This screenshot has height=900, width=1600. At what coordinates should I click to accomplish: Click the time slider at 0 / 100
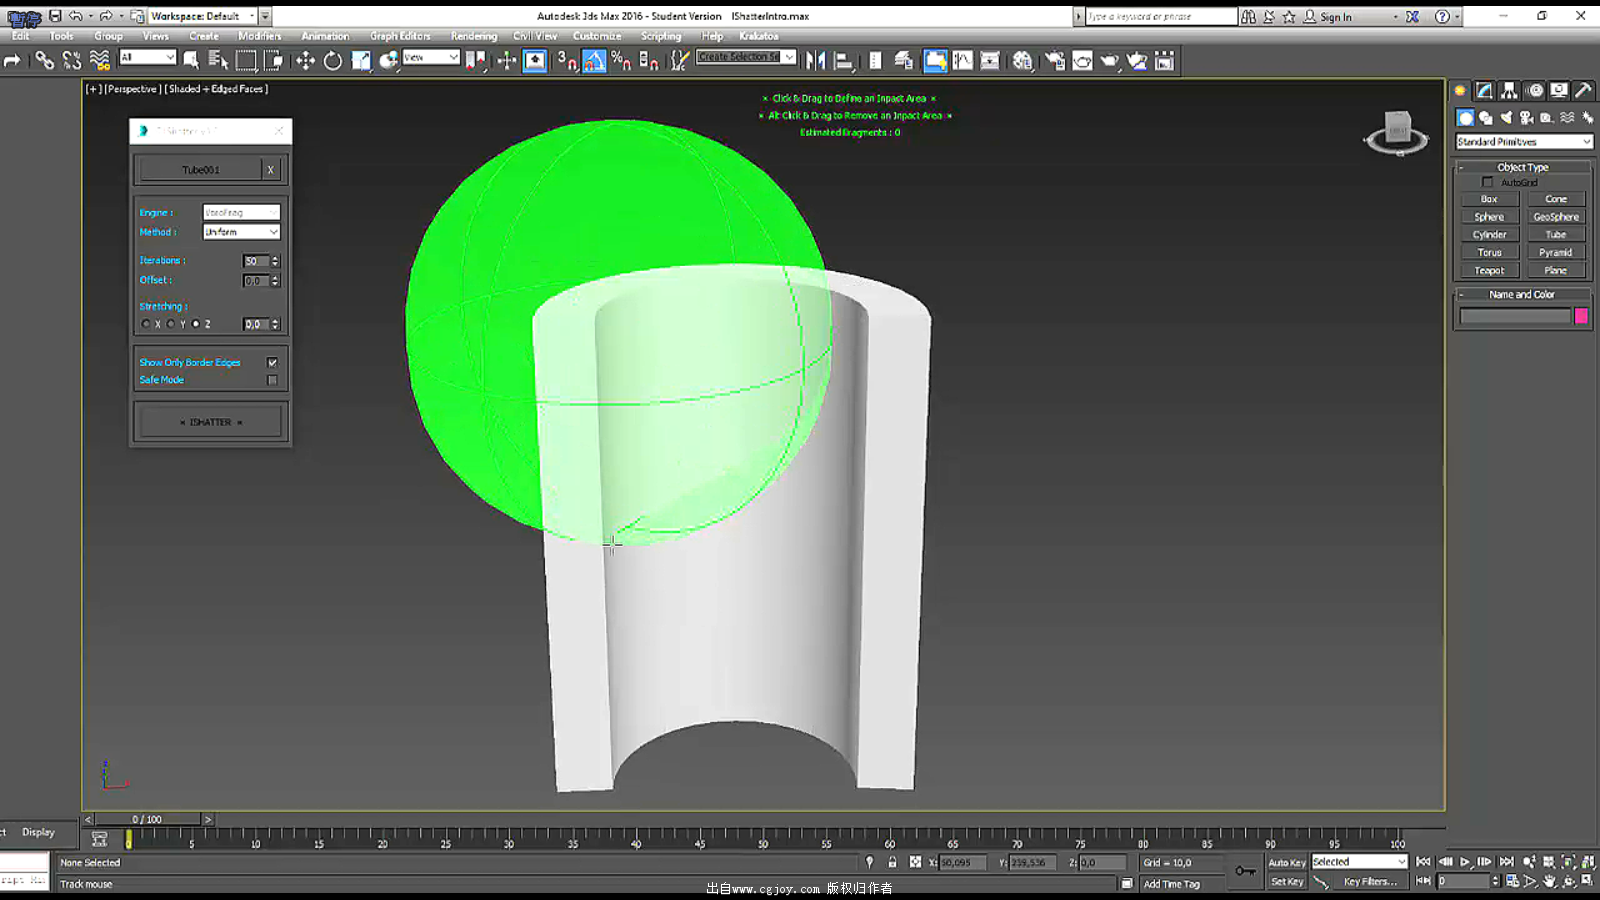147,819
